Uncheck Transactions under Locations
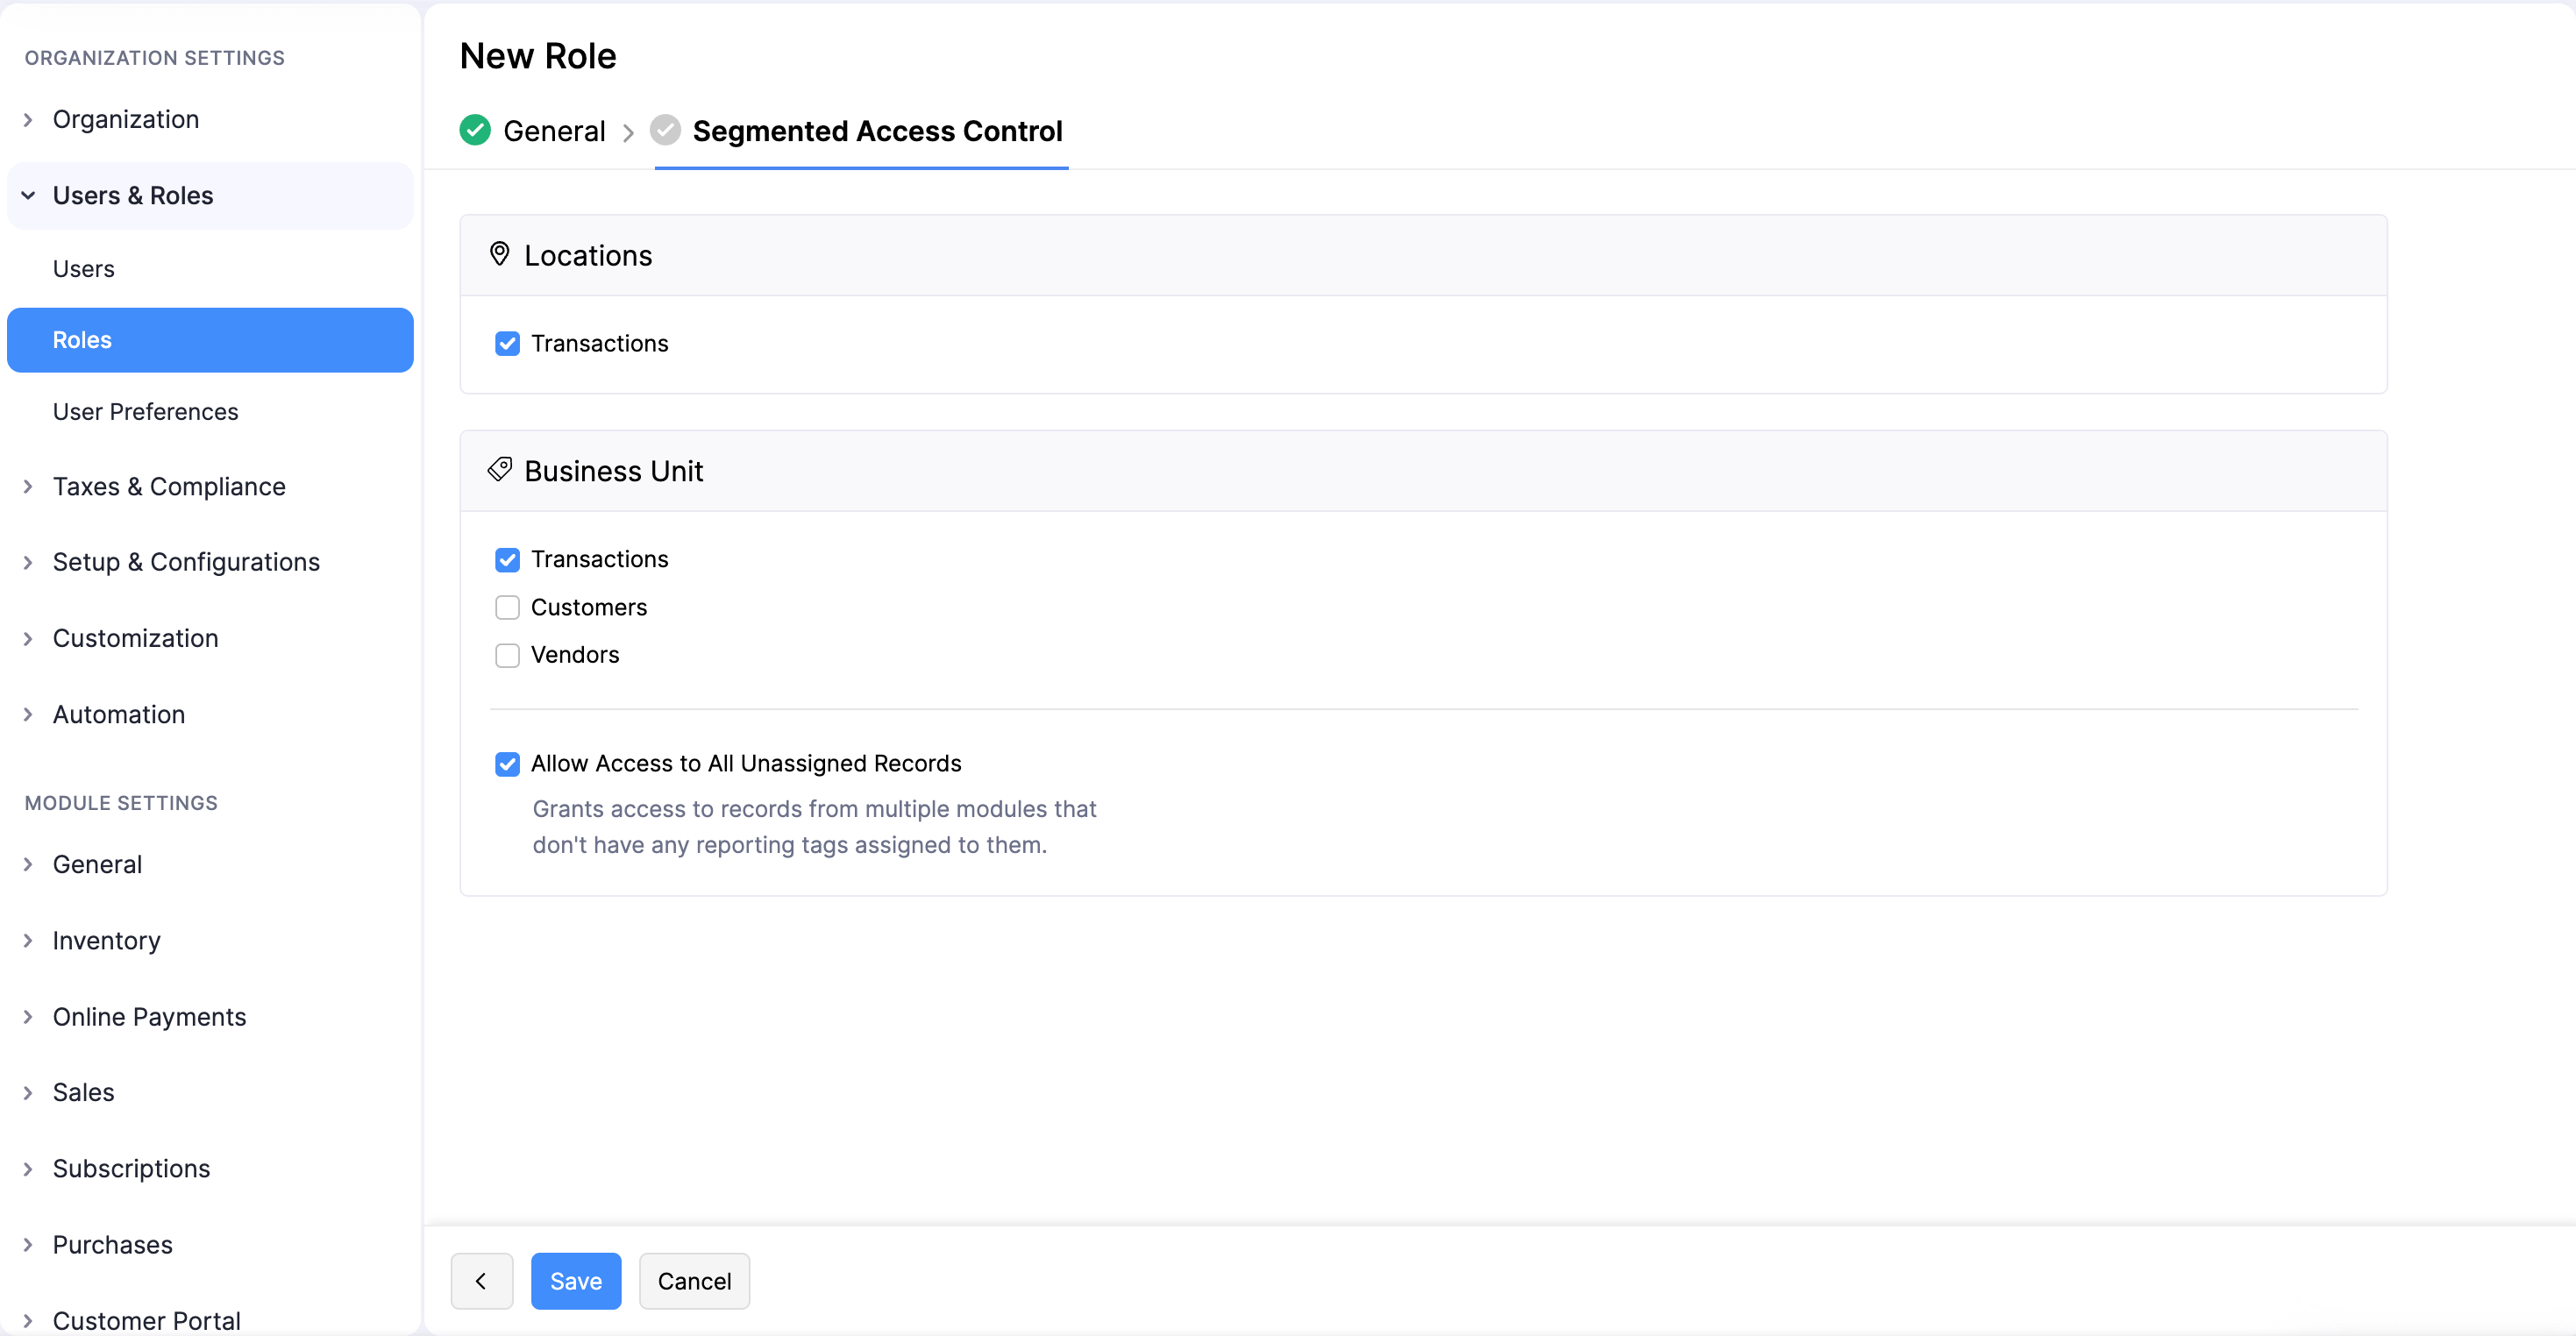 click(x=507, y=343)
